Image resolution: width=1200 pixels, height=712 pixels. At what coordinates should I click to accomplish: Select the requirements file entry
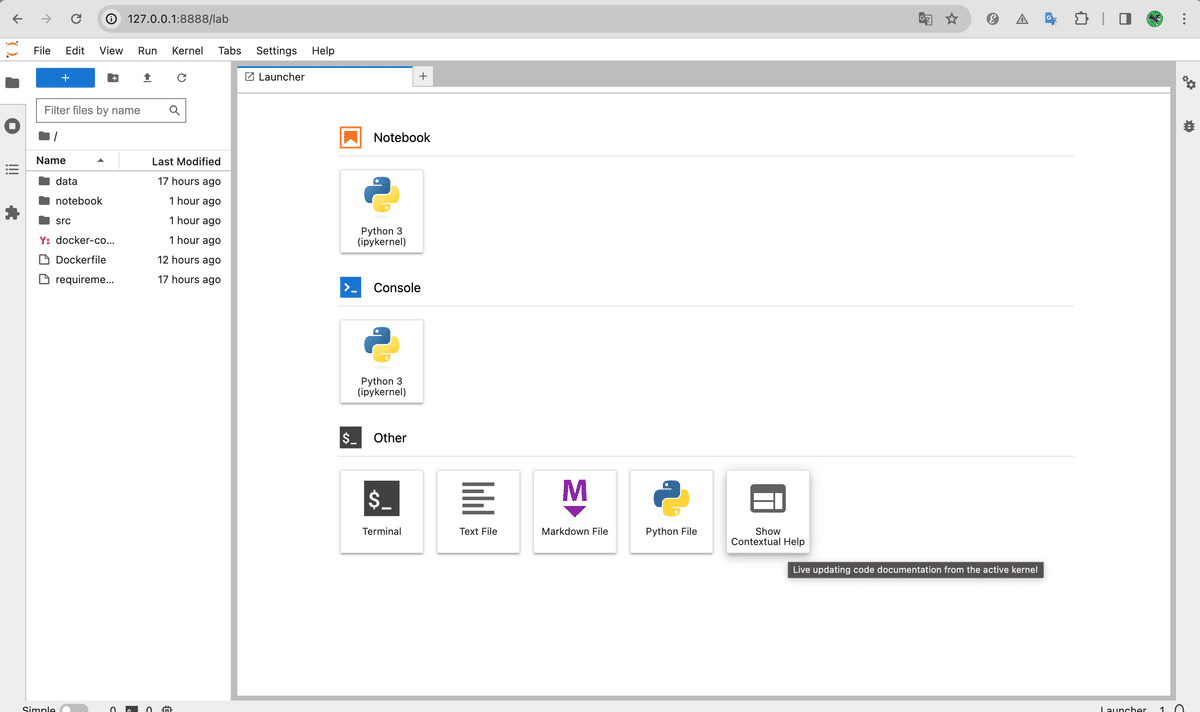click(x=129, y=280)
